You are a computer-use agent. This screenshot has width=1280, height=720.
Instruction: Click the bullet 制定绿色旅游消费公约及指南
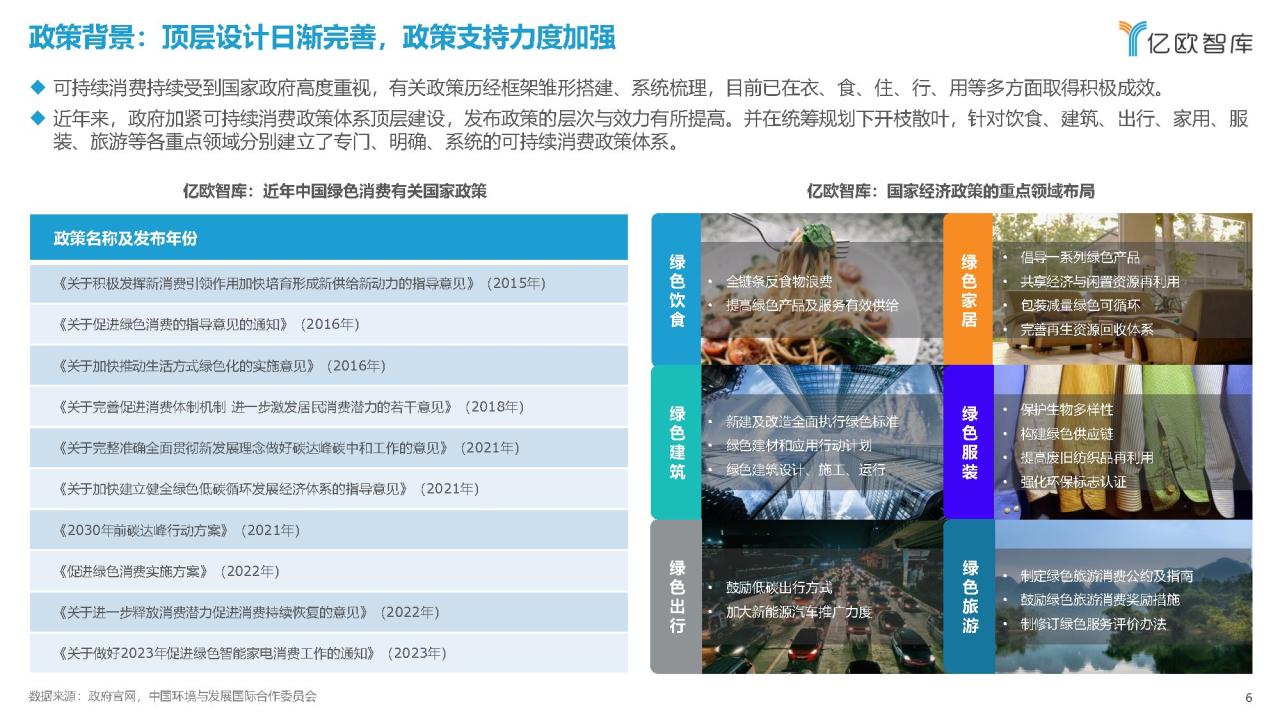tap(1106, 576)
